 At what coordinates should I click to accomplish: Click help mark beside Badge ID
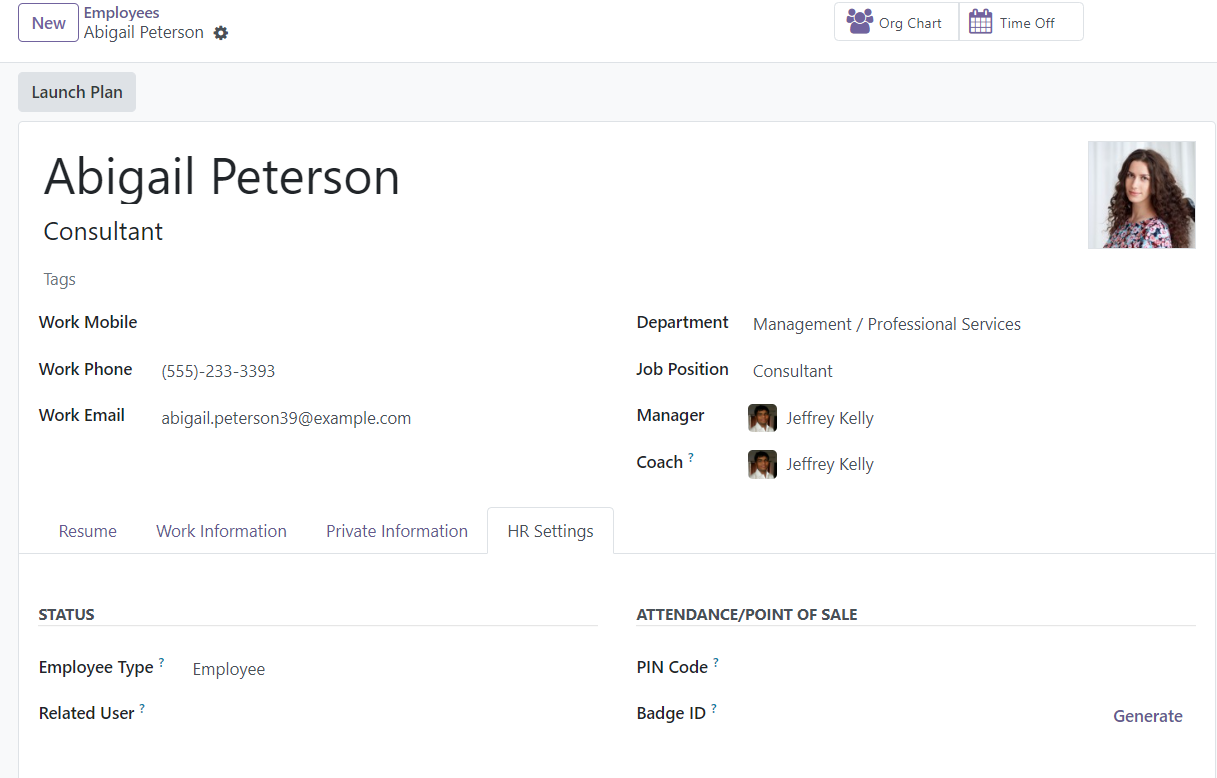pyautogui.click(x=714, y=709)
